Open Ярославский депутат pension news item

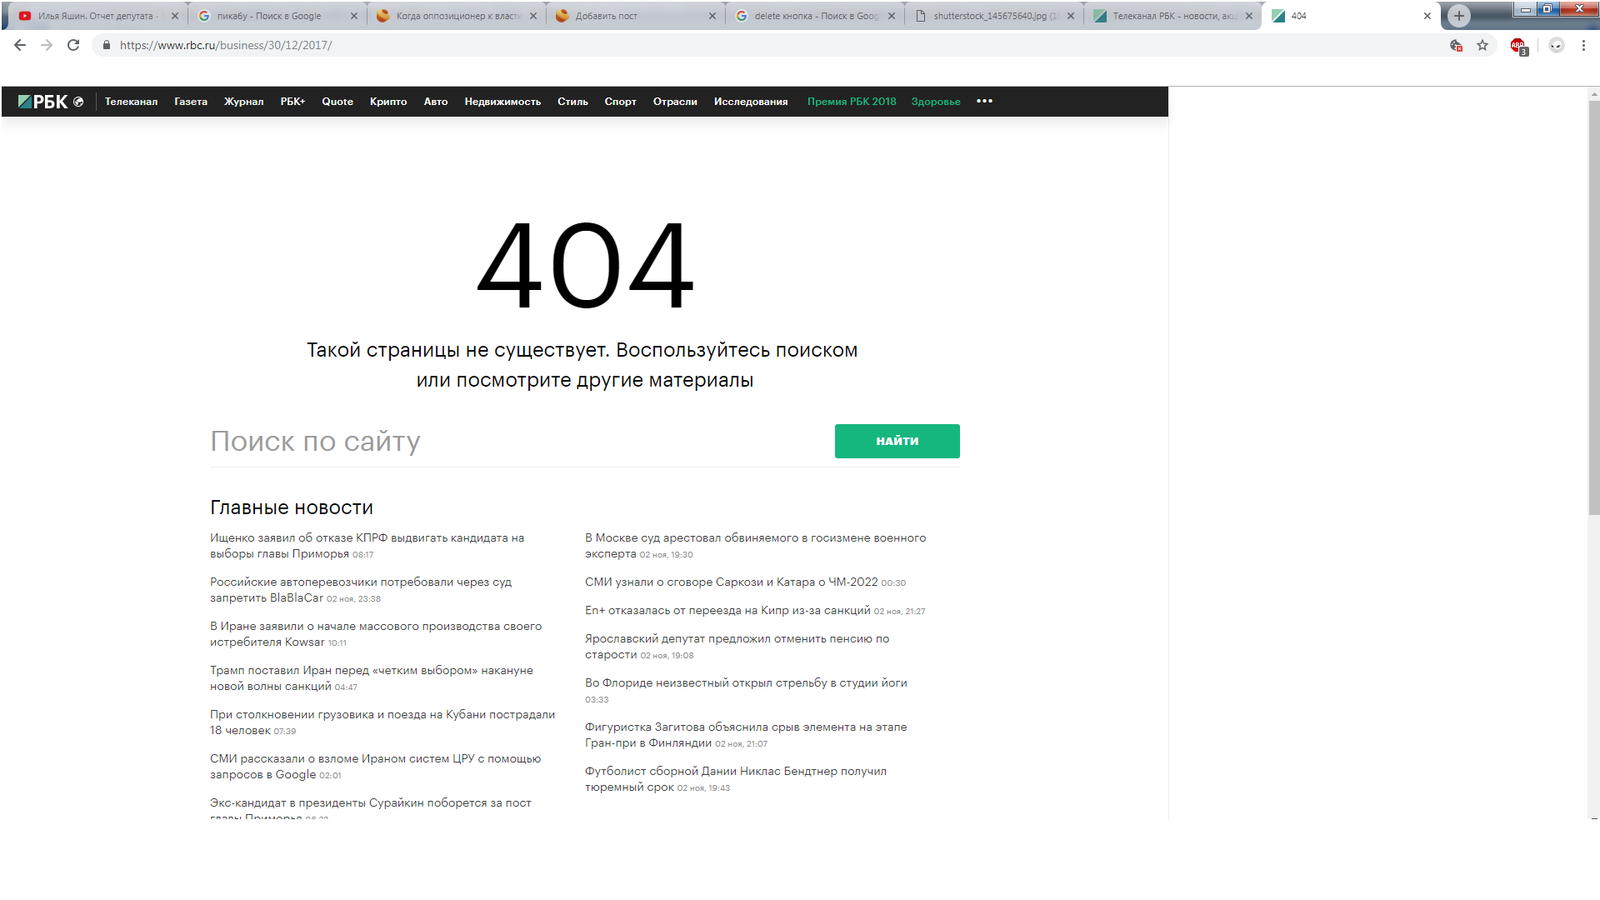[737, 647]
